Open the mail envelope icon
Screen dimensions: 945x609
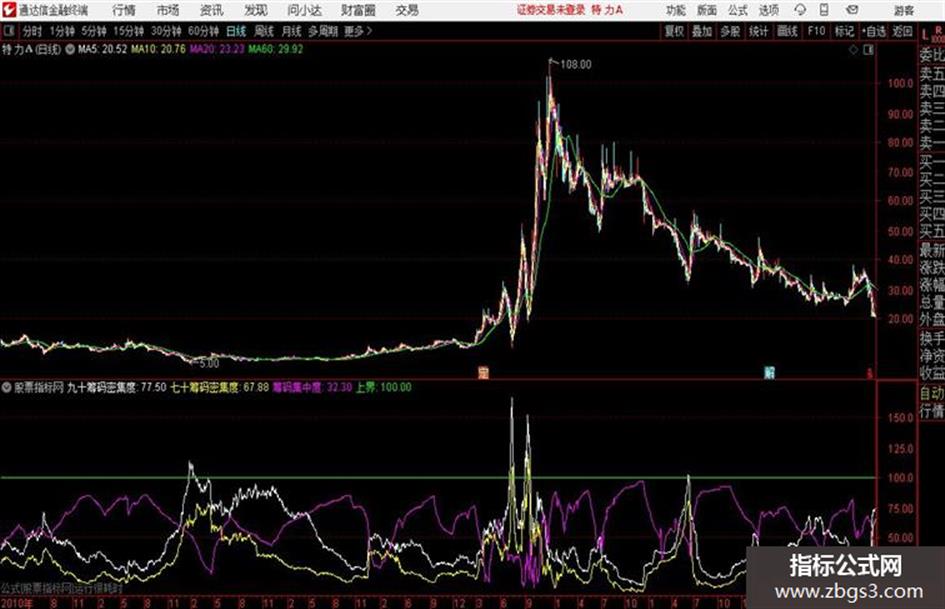[852, 10]
